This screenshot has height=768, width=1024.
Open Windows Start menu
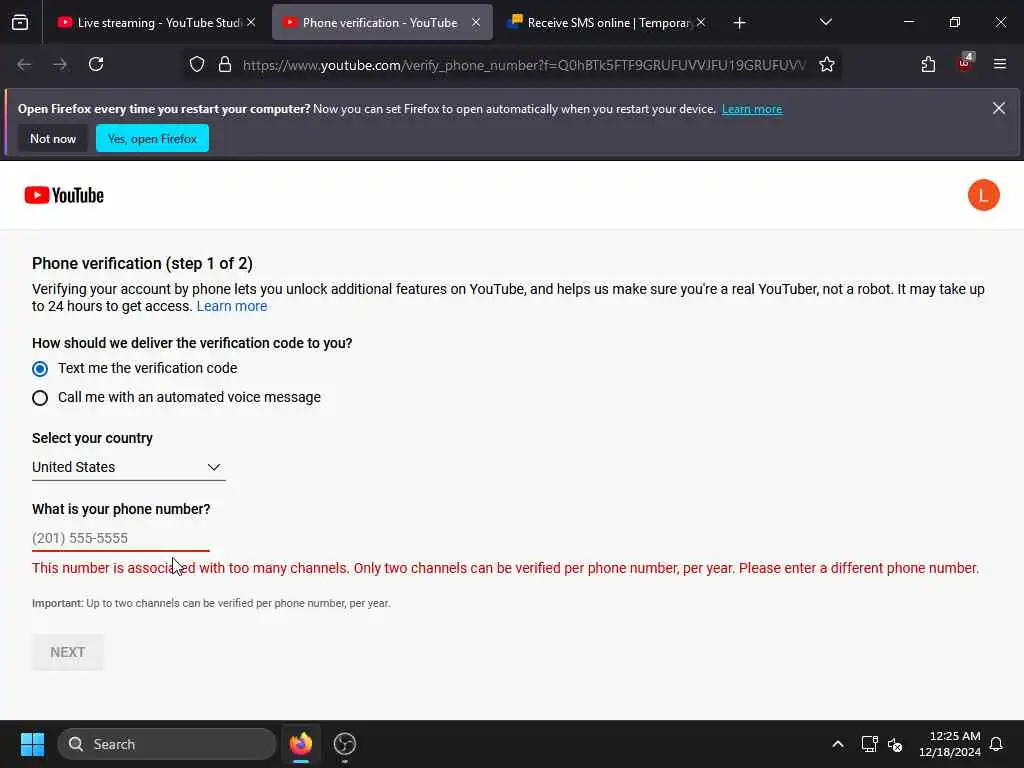click(32, 744)
